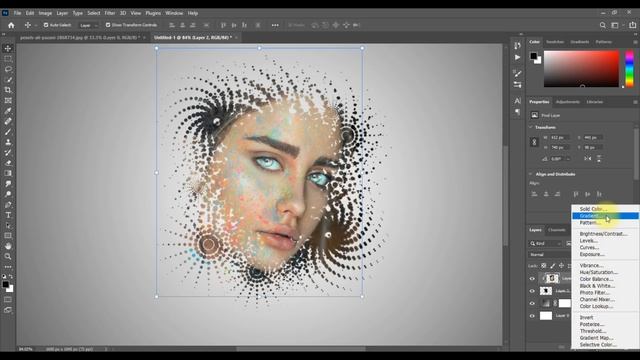
Task: Switch to the Untitled-1 document tab
Action: pos(193,38)
